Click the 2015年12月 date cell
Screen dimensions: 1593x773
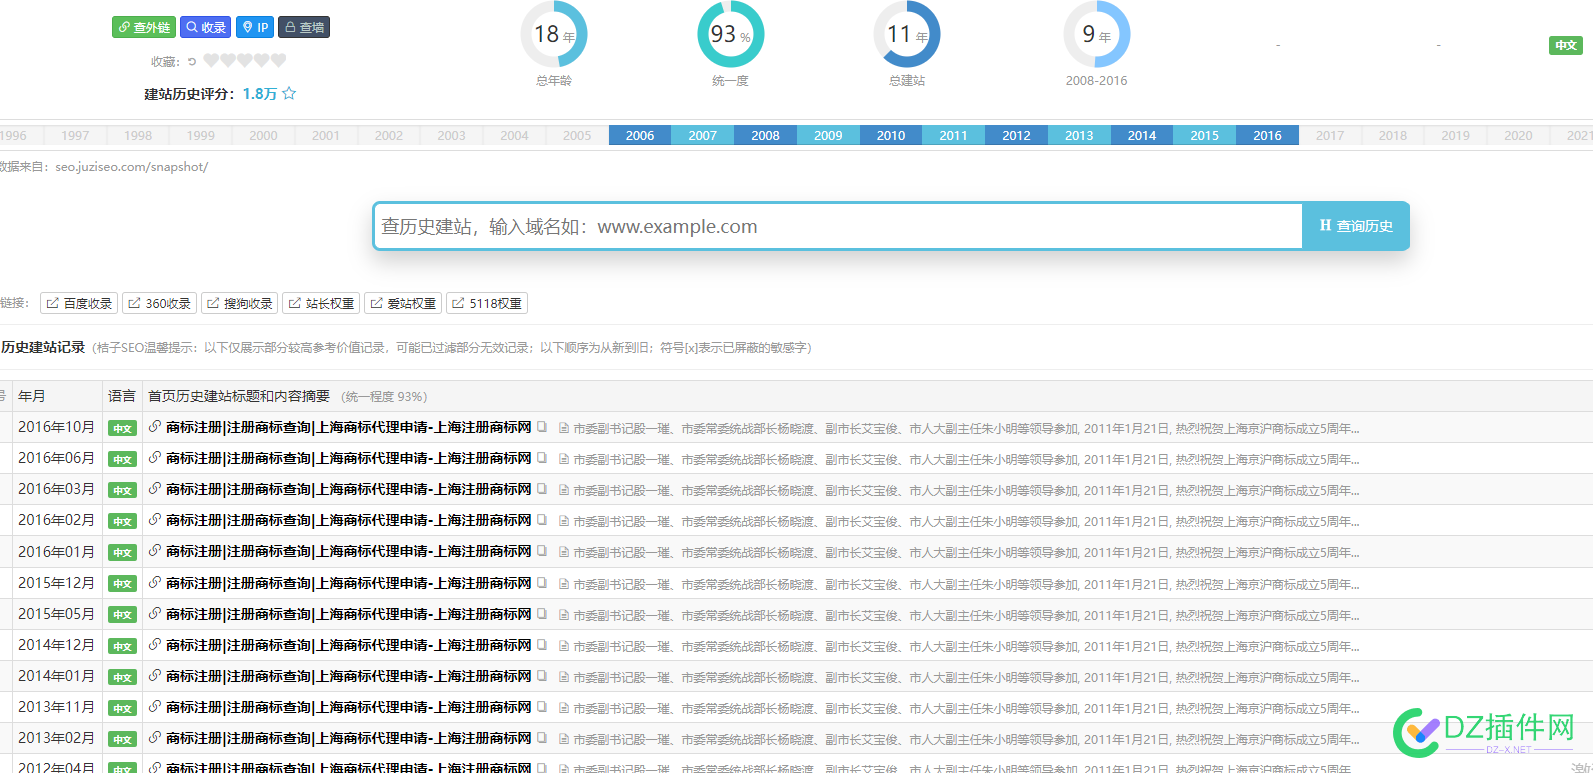click(x=56, y=583)
